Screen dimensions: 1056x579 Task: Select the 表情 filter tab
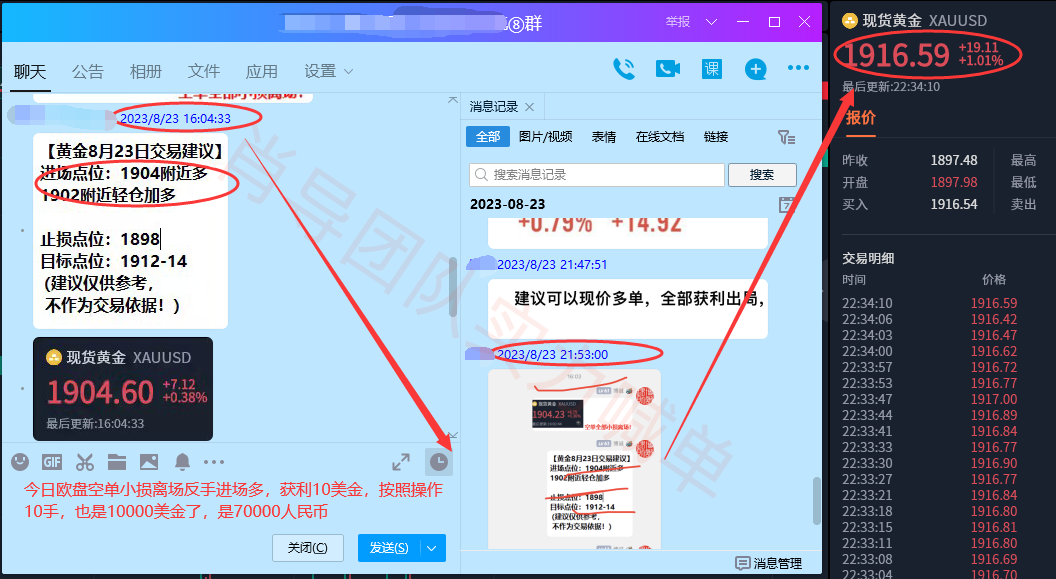pyautogui.click(x=604, y=137)
